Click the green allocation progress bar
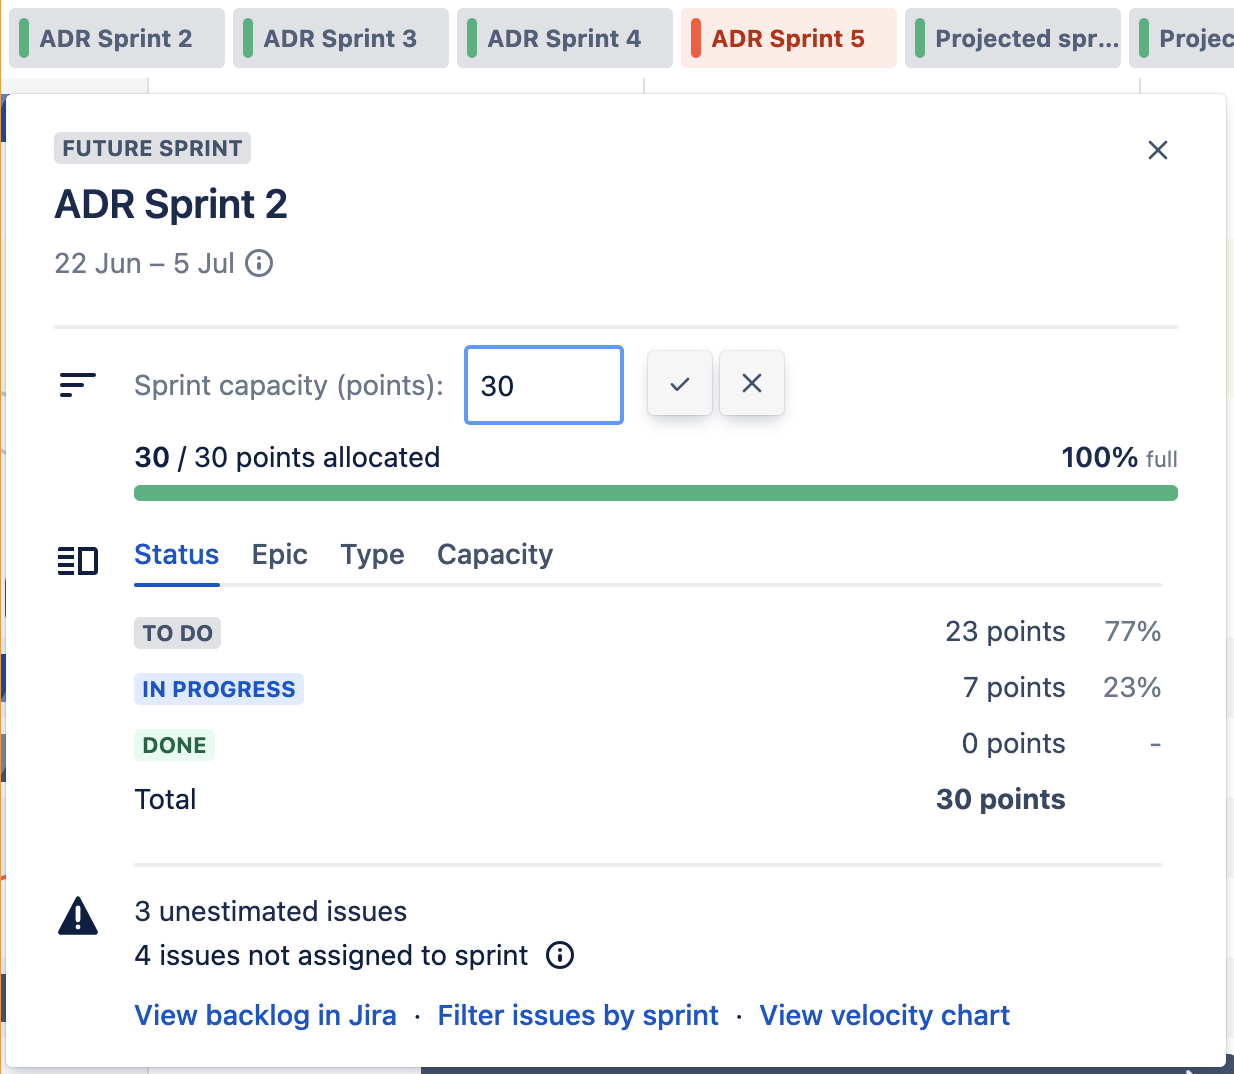Screen dimensions: 1234x1074 tap(655, 492)
